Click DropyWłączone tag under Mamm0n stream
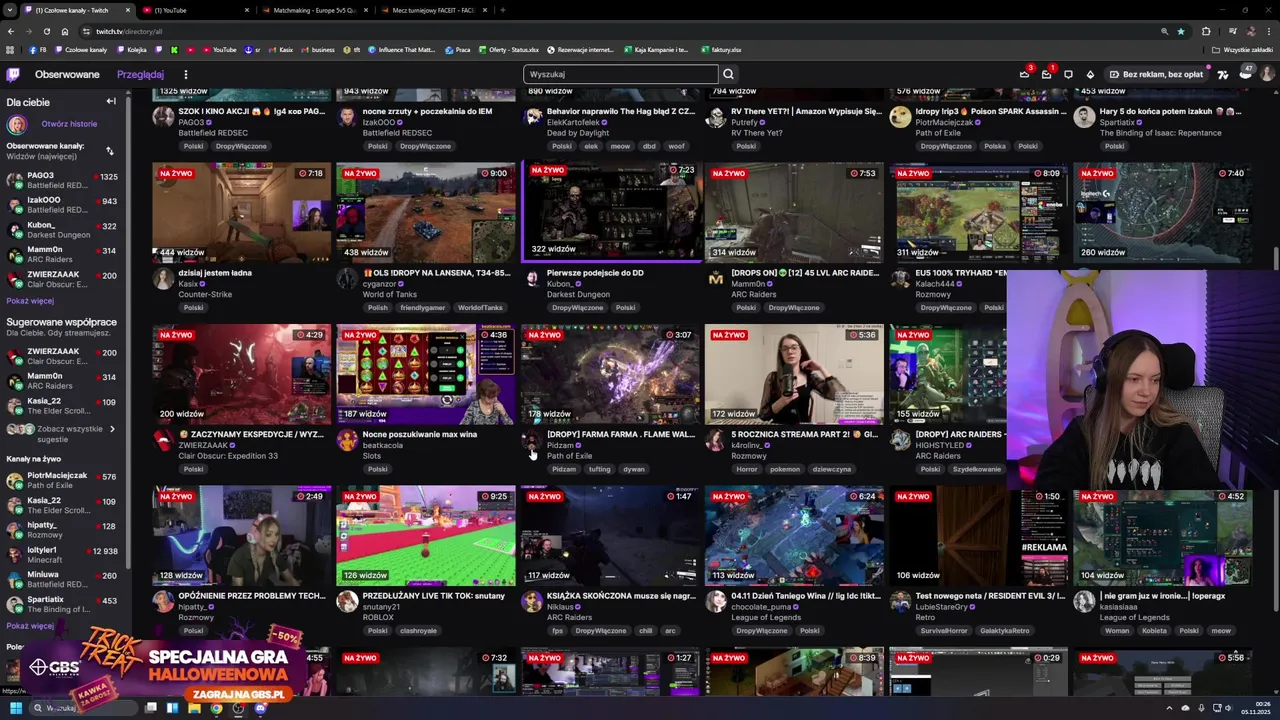This screenshot has width=1280, height=720. pos(794,307)
